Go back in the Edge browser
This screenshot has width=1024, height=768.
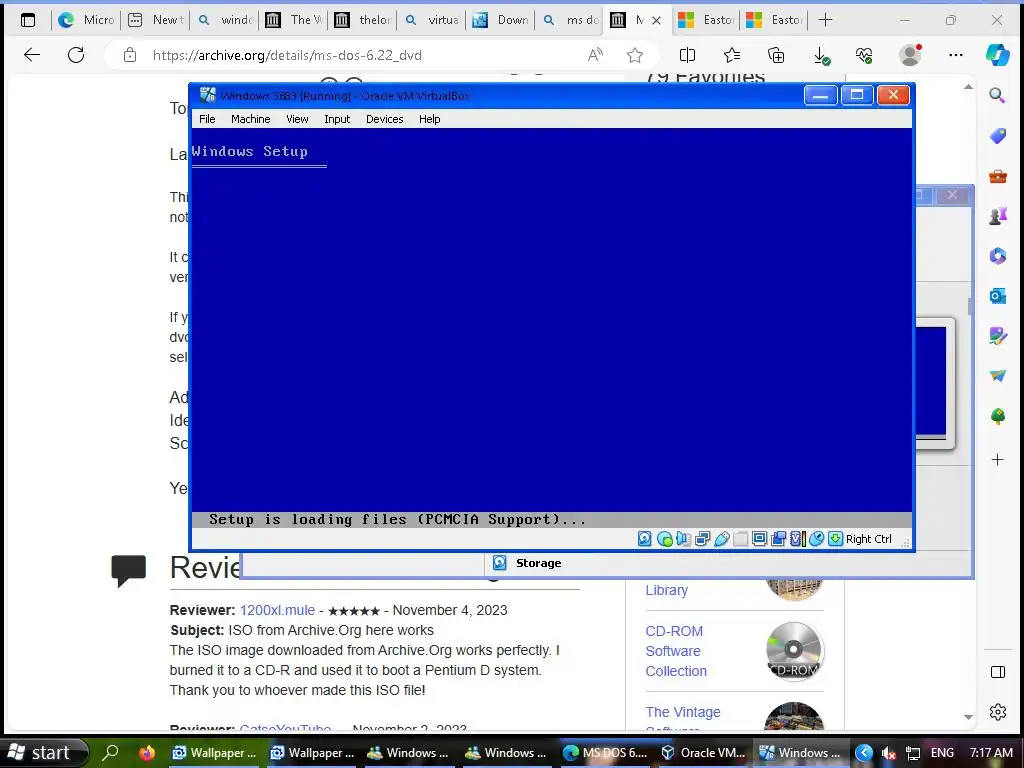[31, 55]
